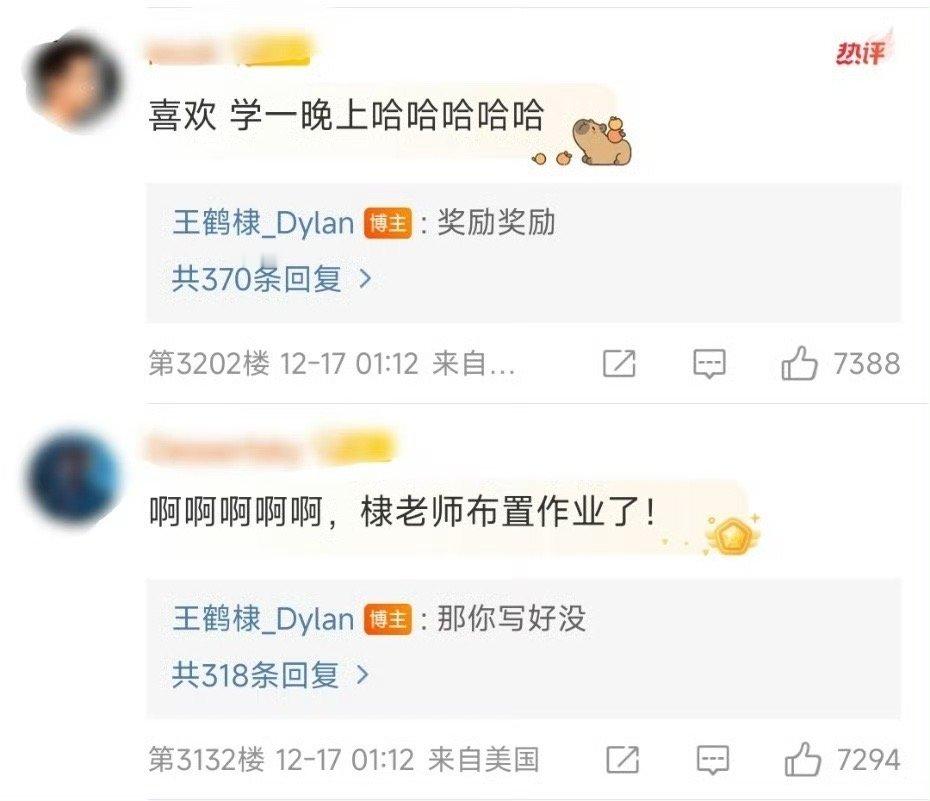Tap the reply icon on second comment
Screen dimensions: 930x801
[712, 759]
